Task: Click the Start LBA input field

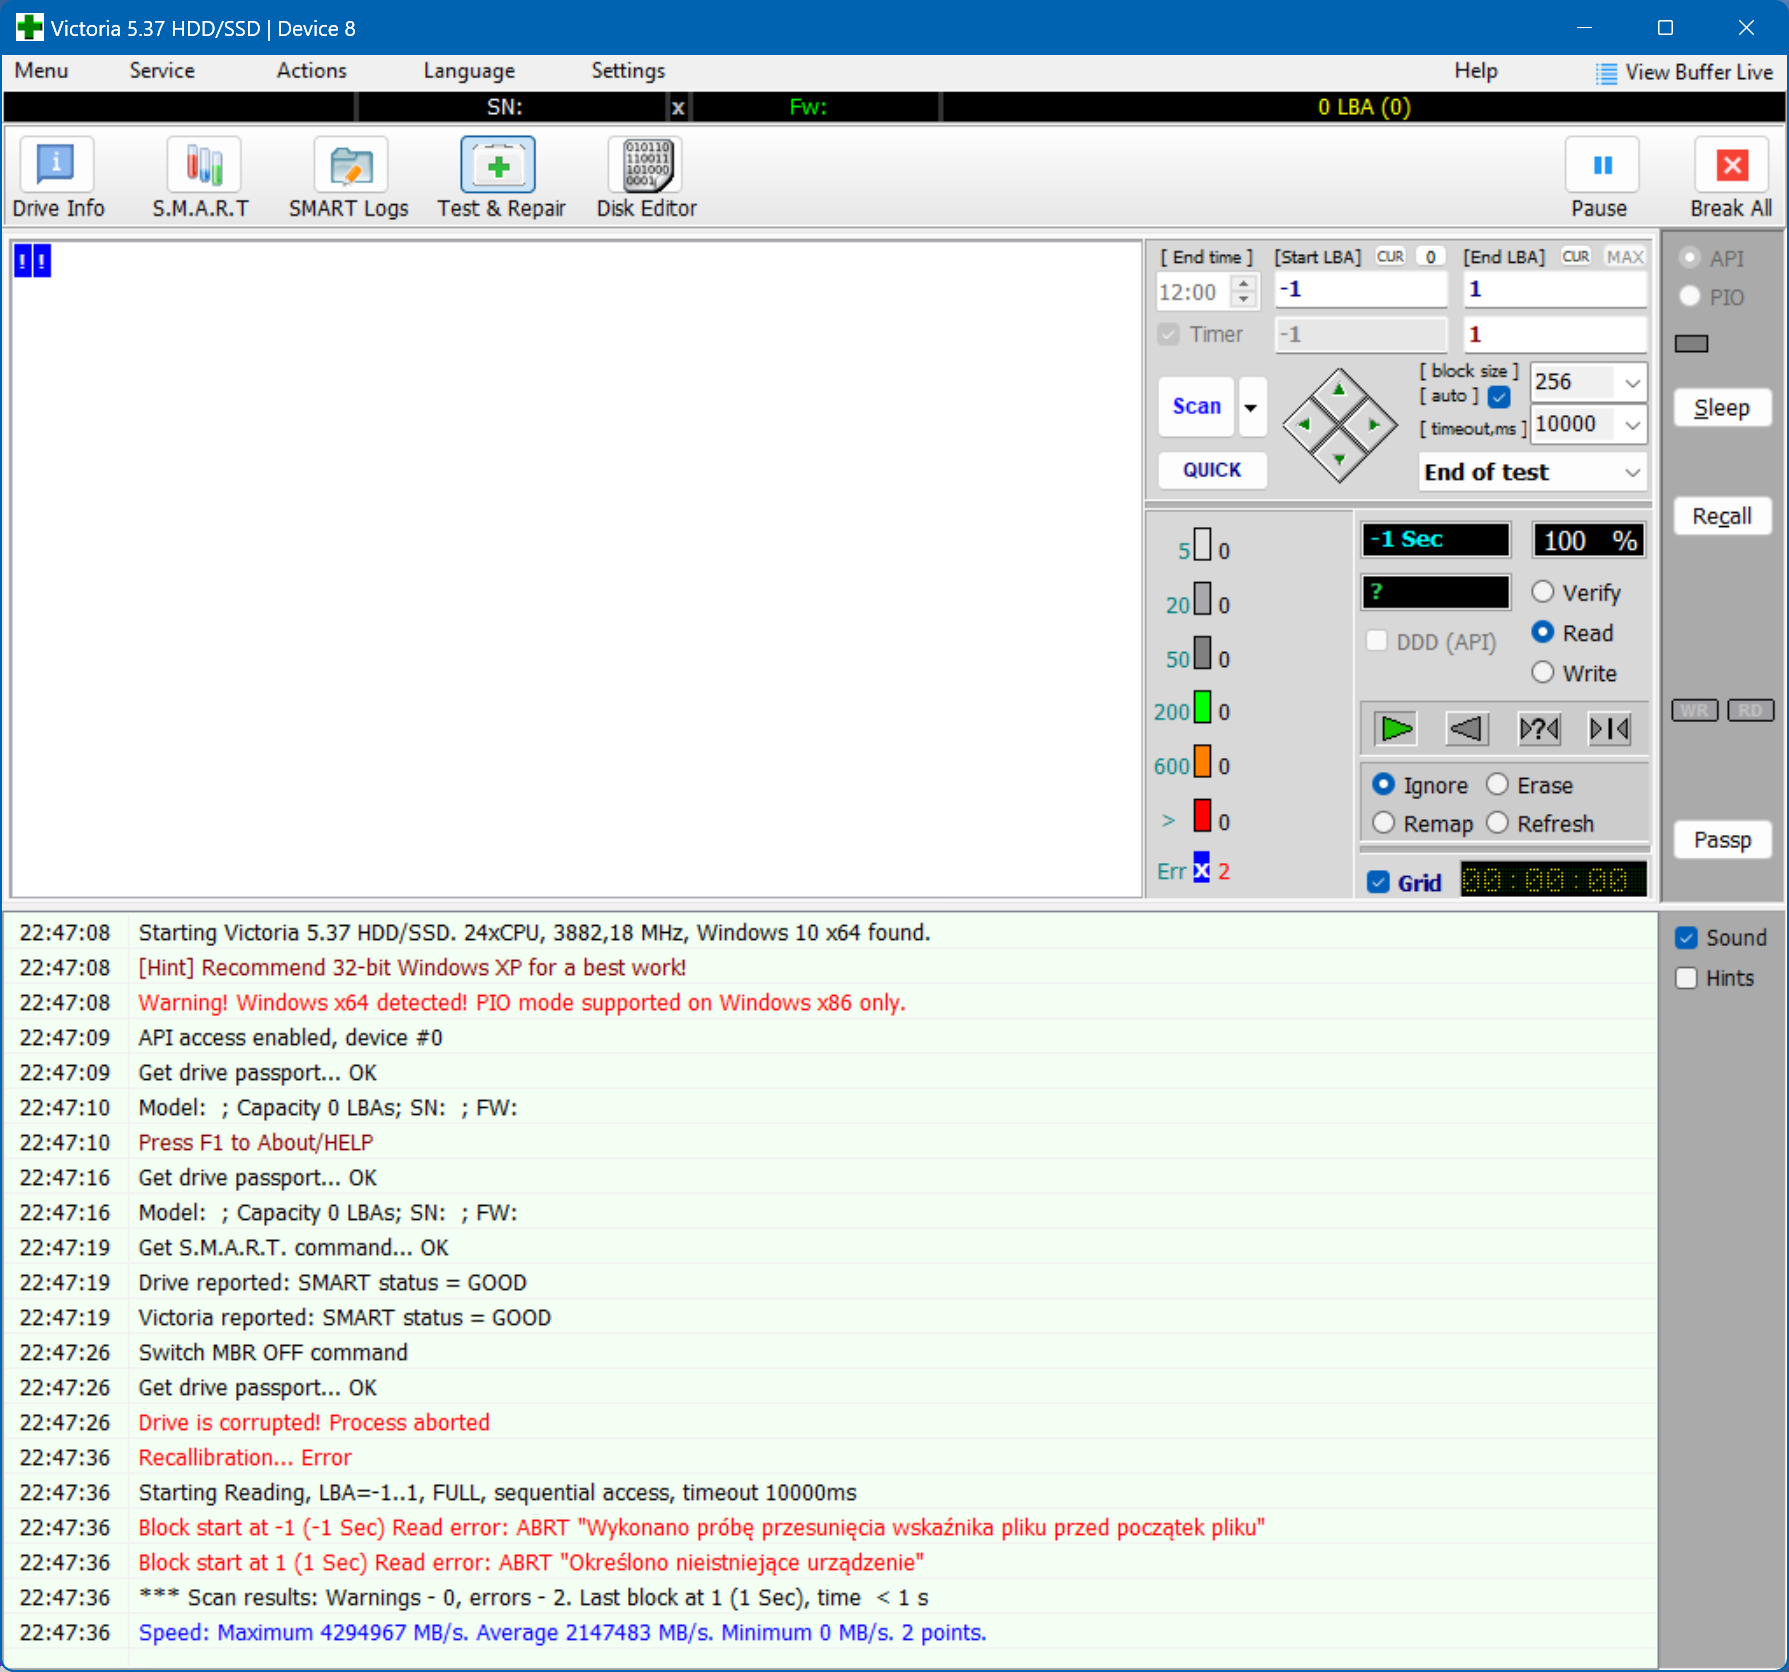Action: (1361, 290)
